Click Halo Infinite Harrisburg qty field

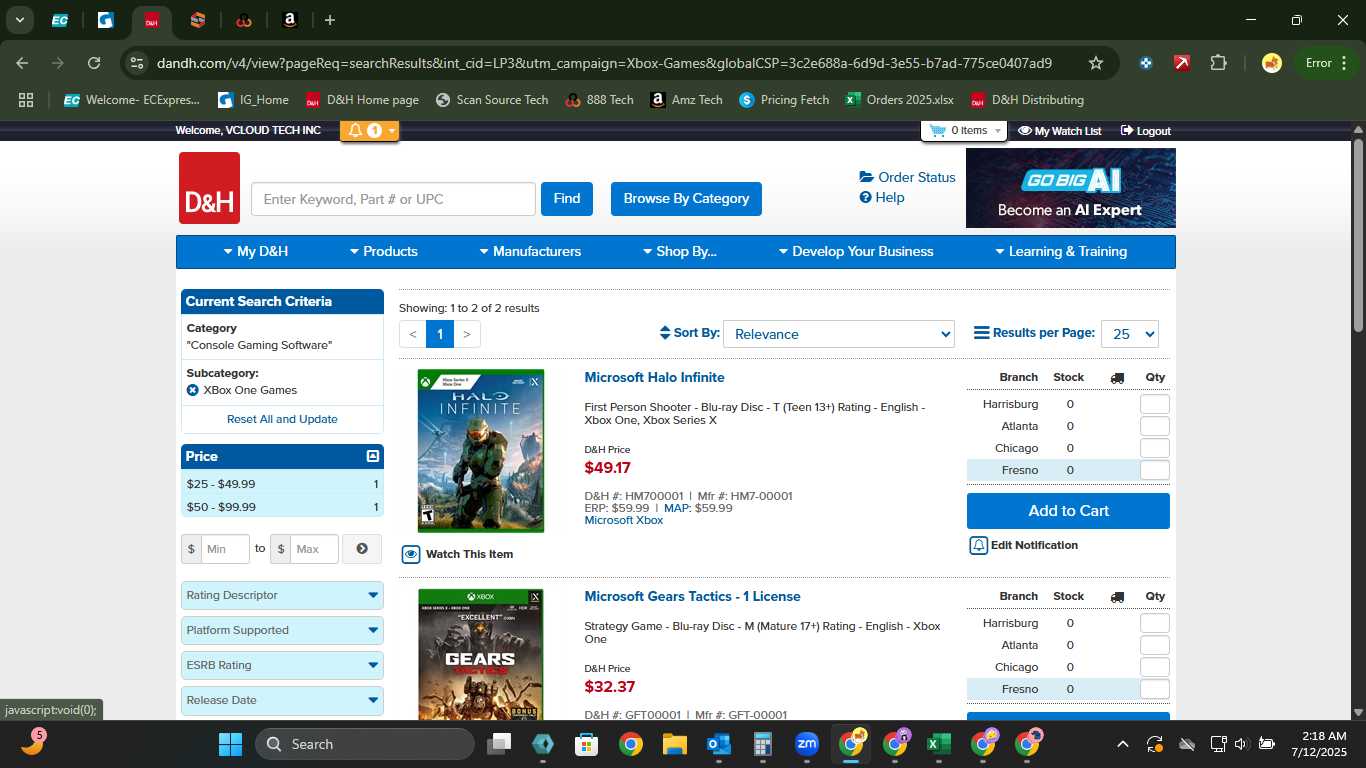tap(1155, 404)
